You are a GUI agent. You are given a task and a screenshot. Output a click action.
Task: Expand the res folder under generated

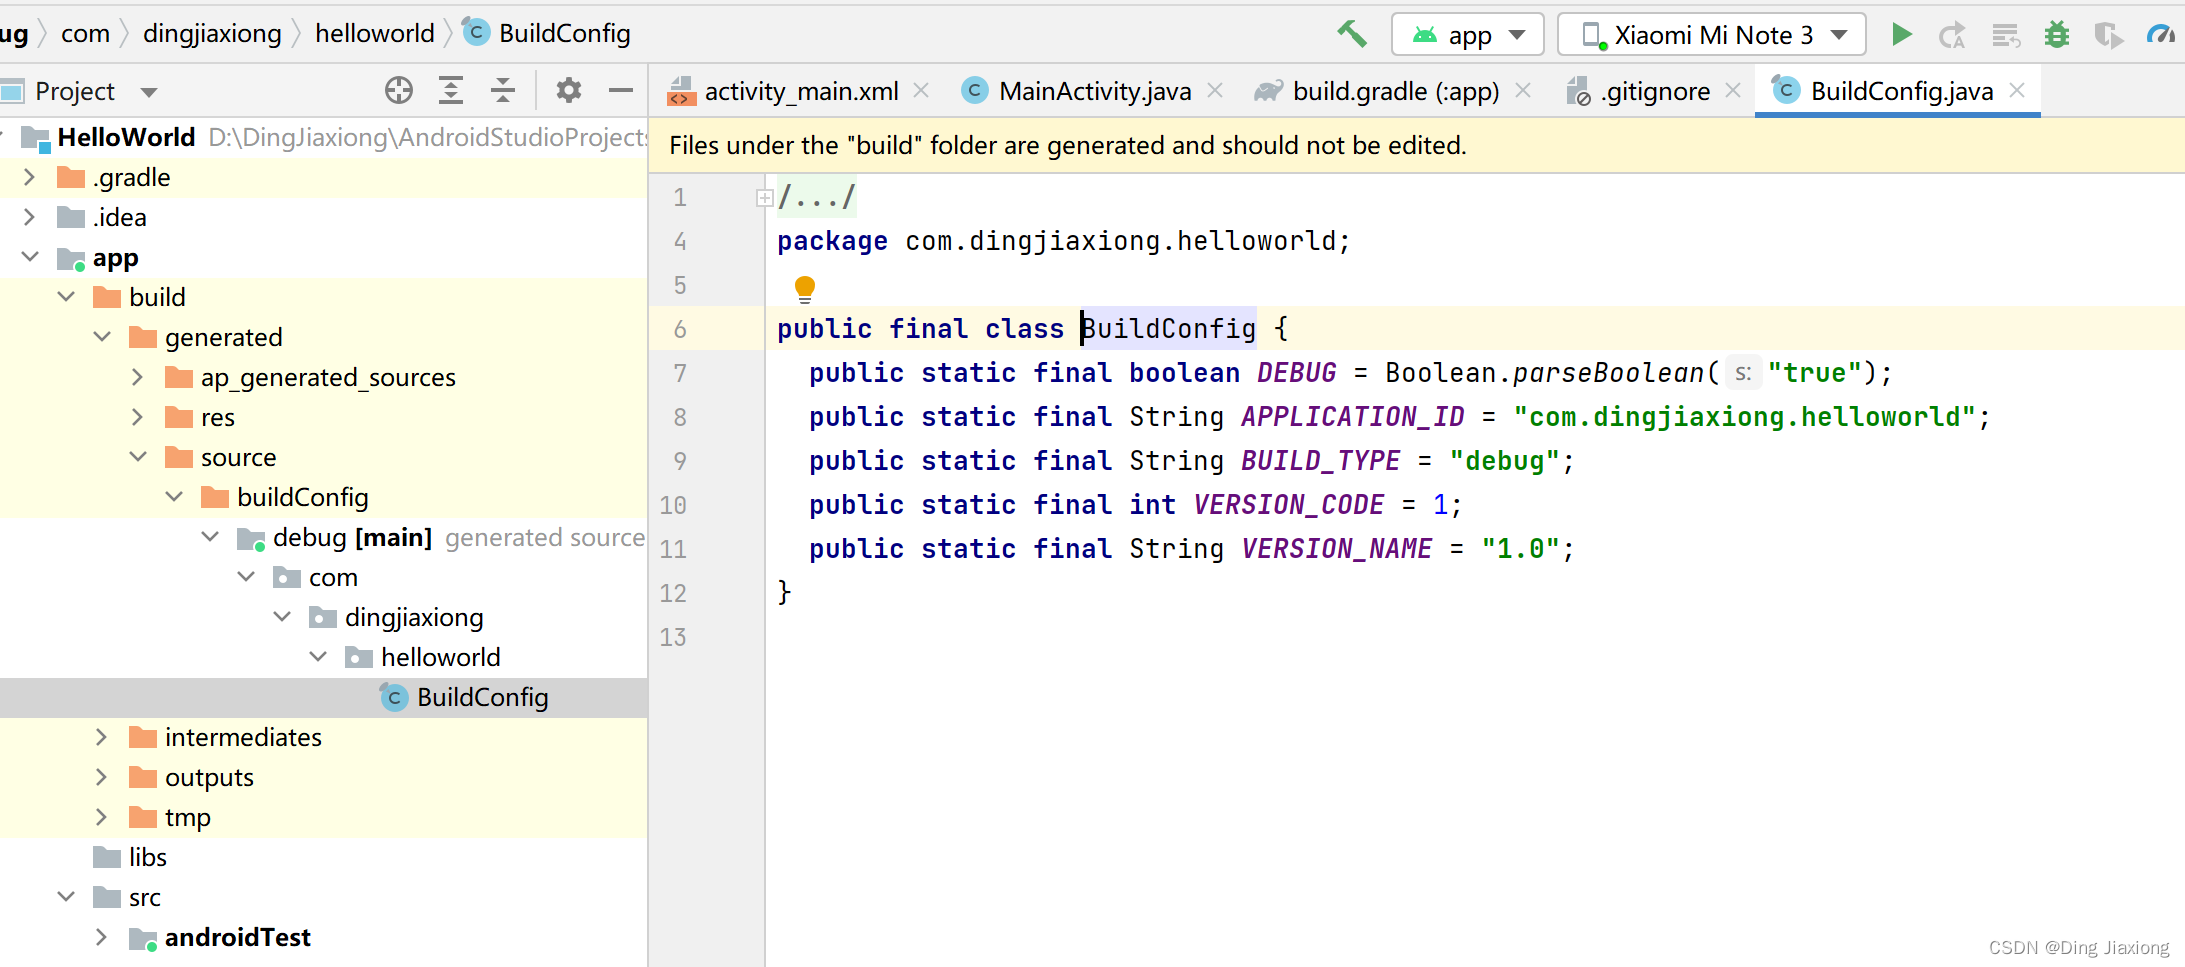[138, 417]
